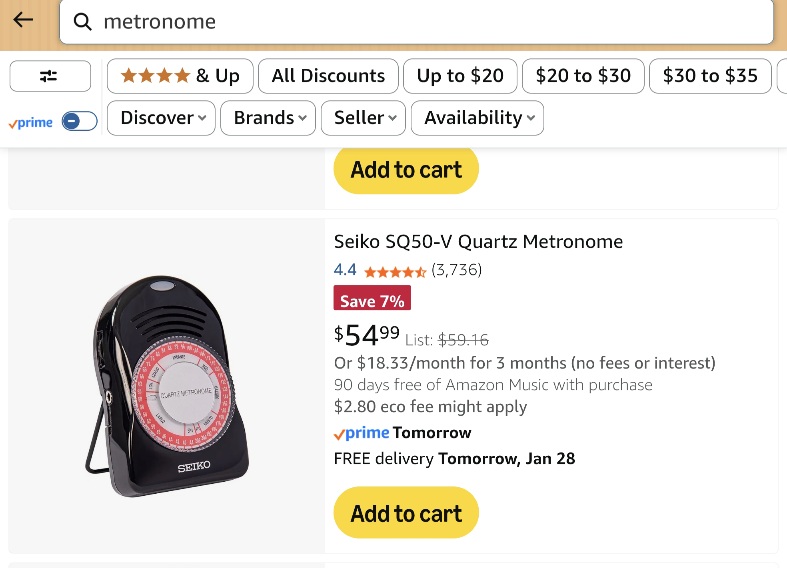Tap the back arrow icon
This screenshot has width=787, height=568.
click(x=23, y=21)
